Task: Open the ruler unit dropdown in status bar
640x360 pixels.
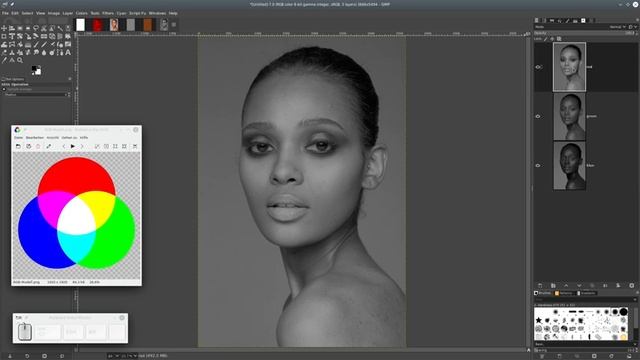Action: click(x=112, y=356)
